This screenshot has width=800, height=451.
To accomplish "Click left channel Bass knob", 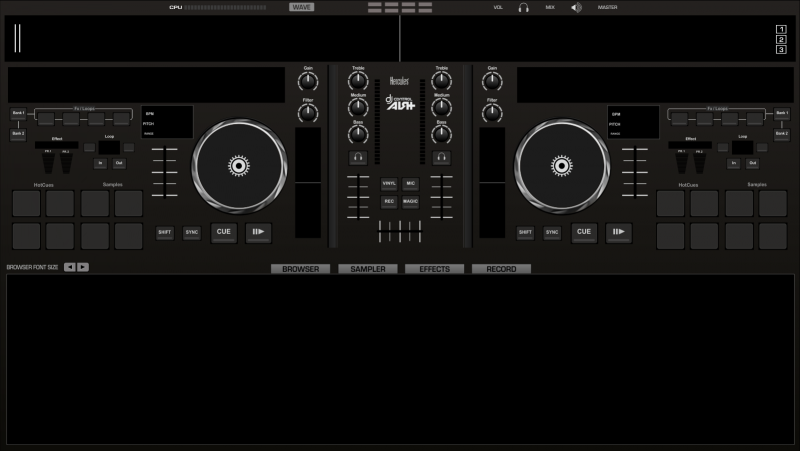I will click(358, 134).
